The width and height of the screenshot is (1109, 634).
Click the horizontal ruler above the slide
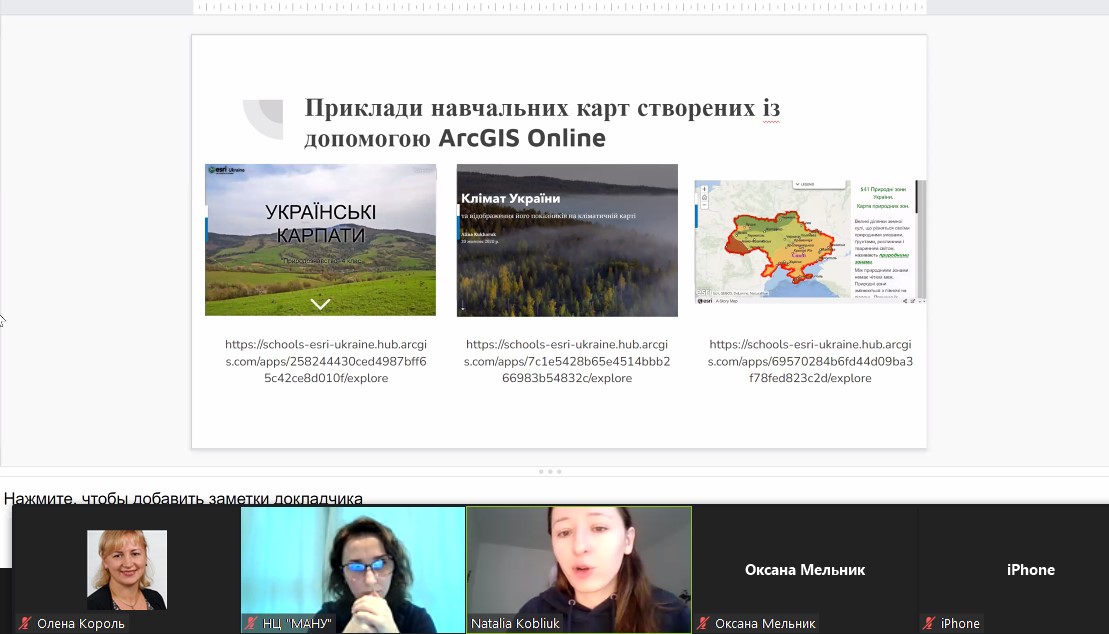click(x=560, y=7)
